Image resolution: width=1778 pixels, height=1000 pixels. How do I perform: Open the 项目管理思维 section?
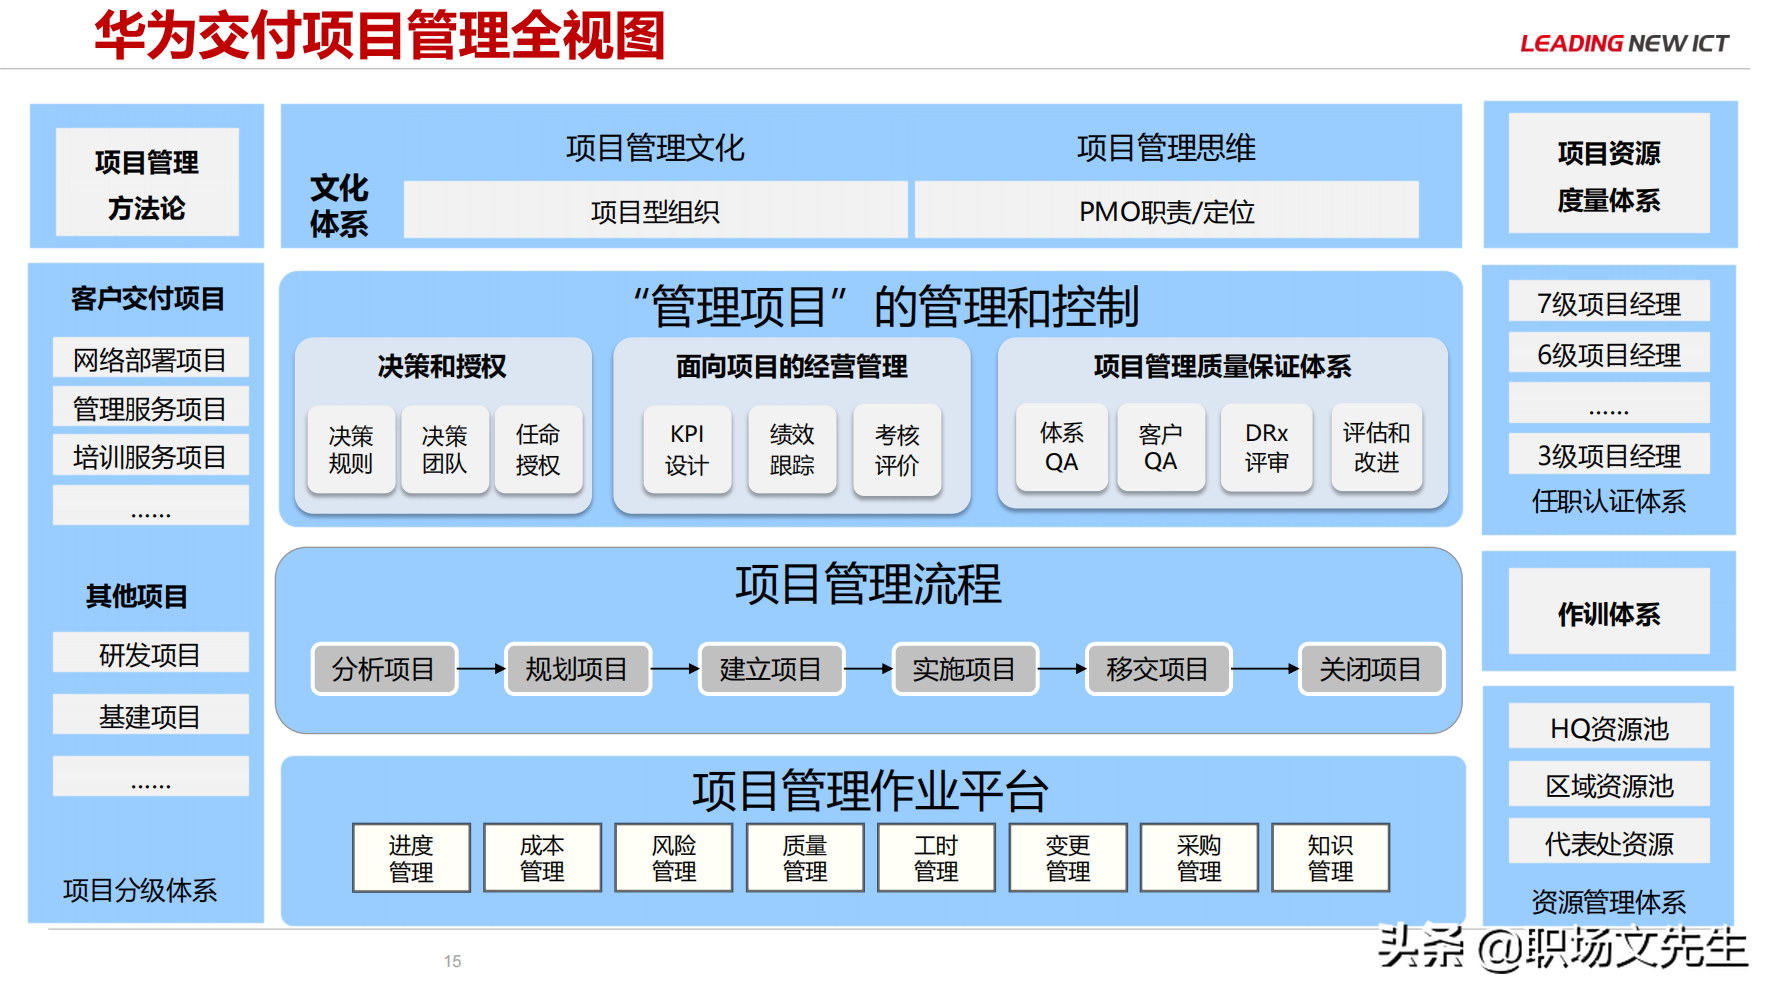coord(1170,148)
